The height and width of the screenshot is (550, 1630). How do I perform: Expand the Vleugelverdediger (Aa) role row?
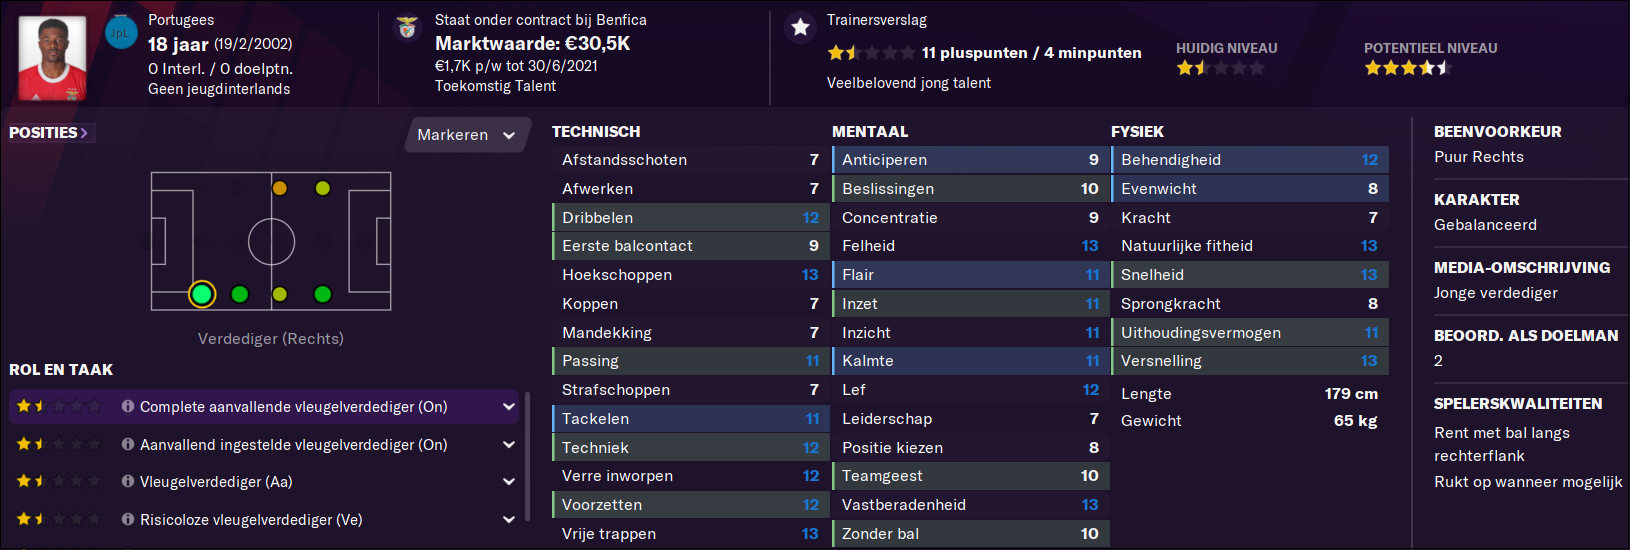[509, 482]
